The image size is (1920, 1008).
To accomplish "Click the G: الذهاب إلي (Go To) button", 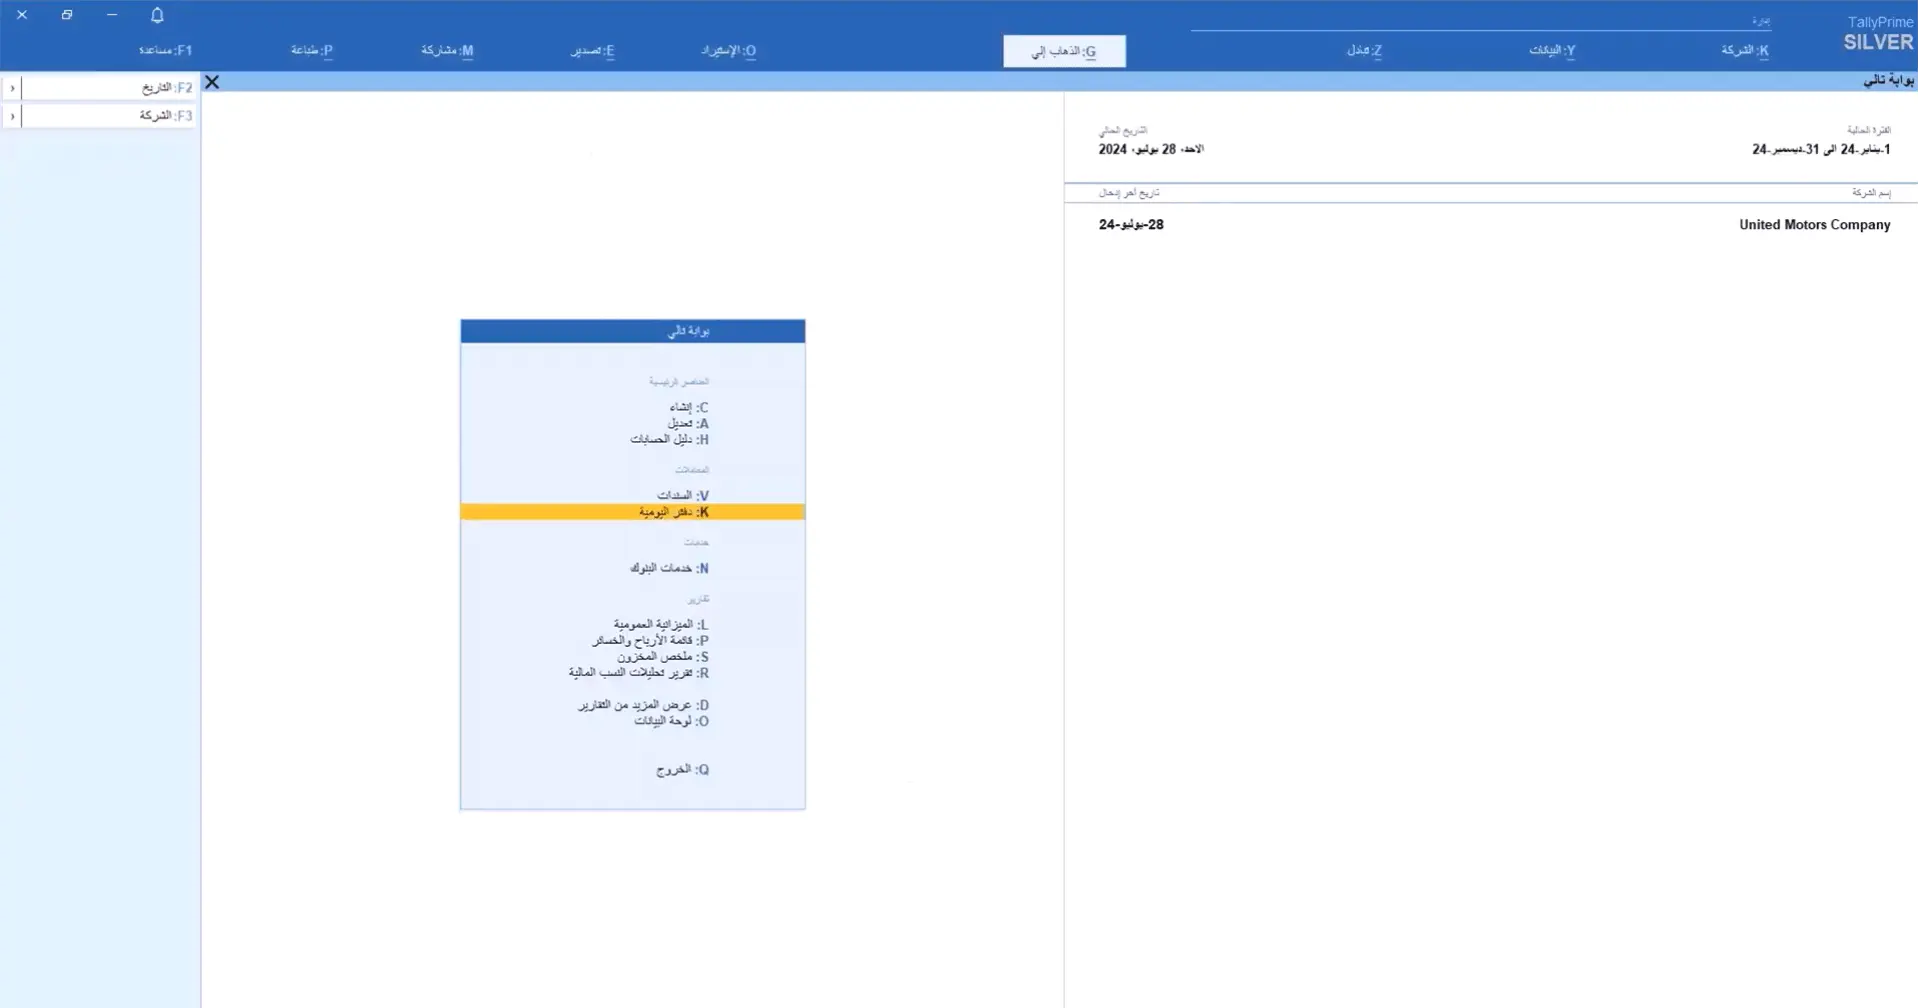I will [x=1063, y=50].
